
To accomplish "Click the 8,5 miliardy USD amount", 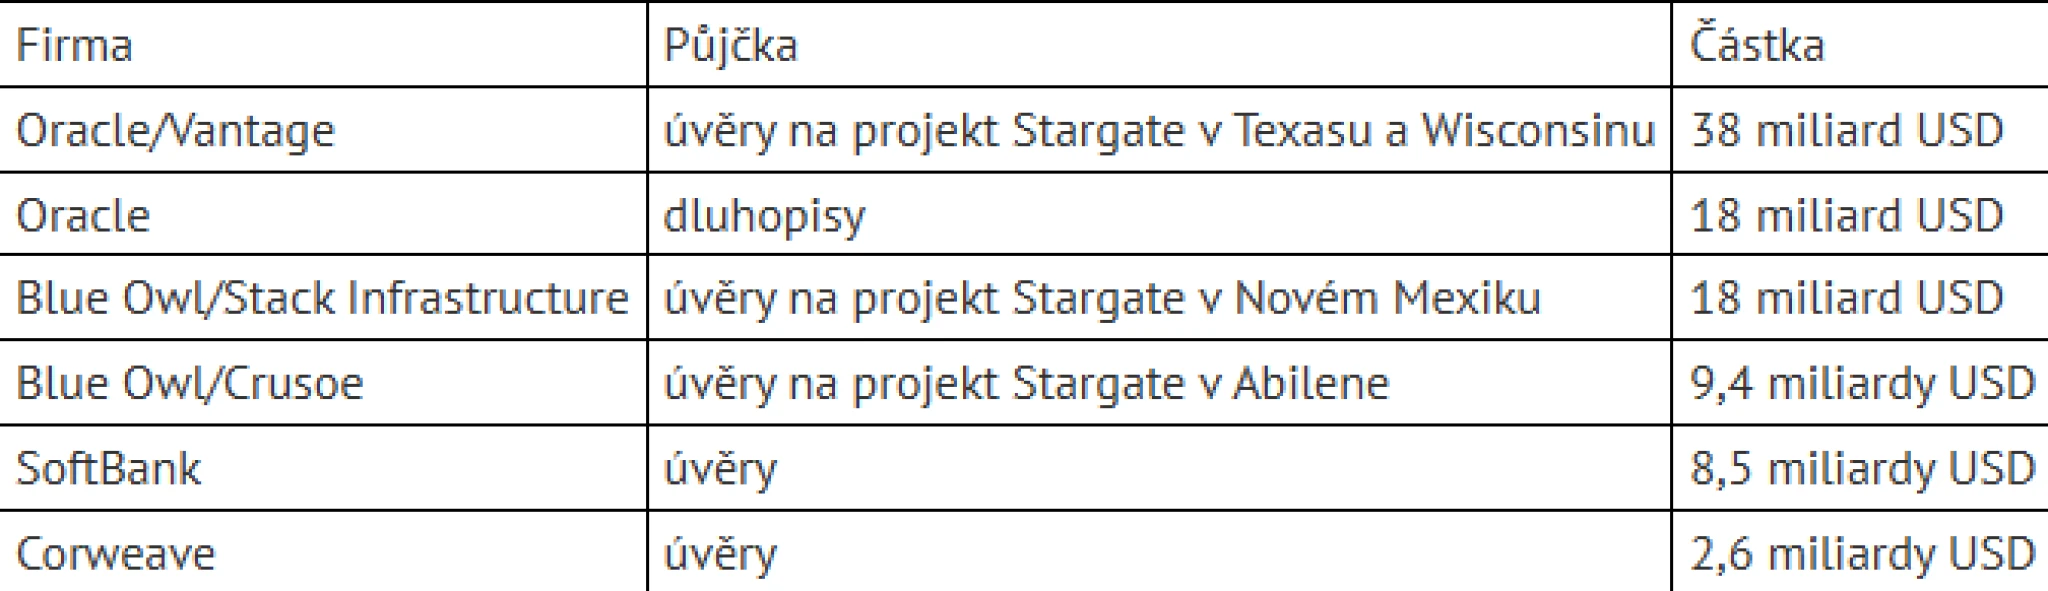I will [x=1862, y=468].
